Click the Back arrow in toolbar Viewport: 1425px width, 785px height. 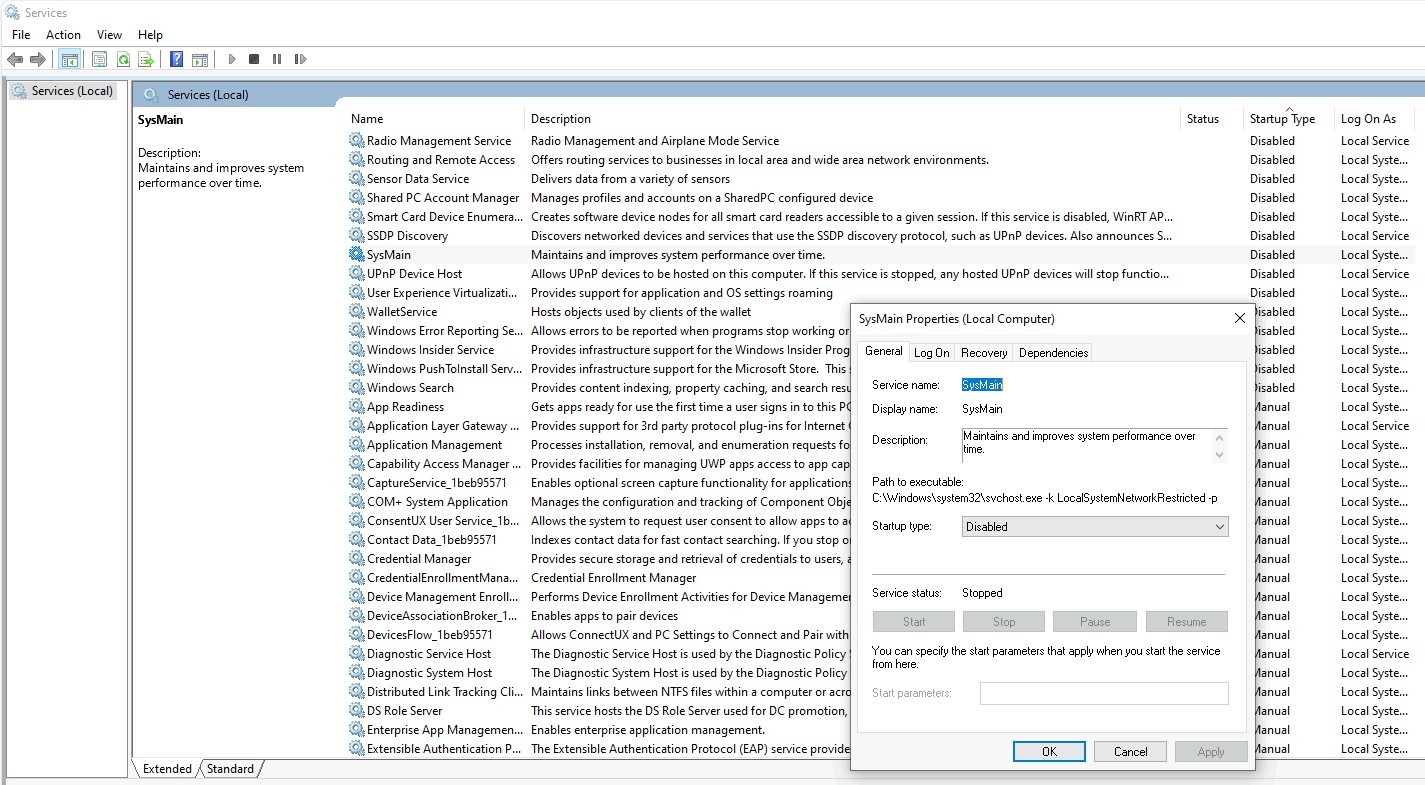15,60
